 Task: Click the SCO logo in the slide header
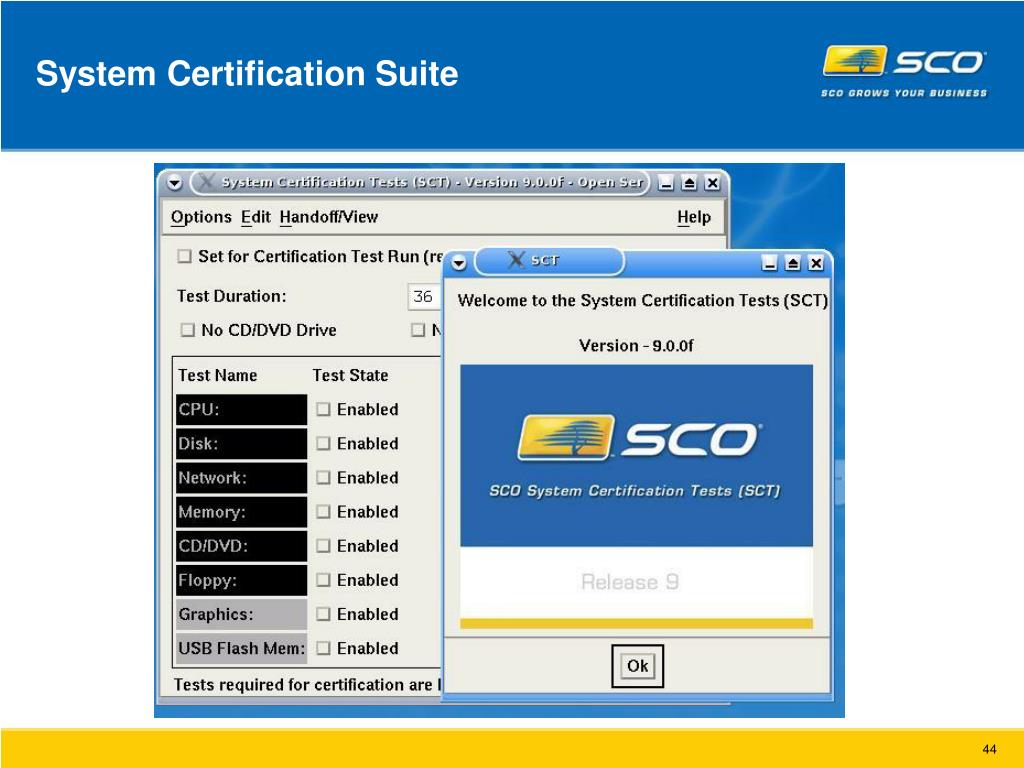click(x=904, y=71)
